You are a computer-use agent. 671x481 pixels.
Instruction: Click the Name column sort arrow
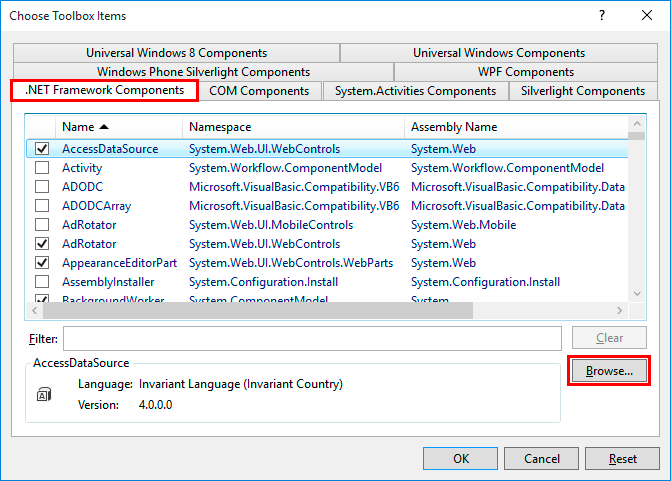[104, 127]
